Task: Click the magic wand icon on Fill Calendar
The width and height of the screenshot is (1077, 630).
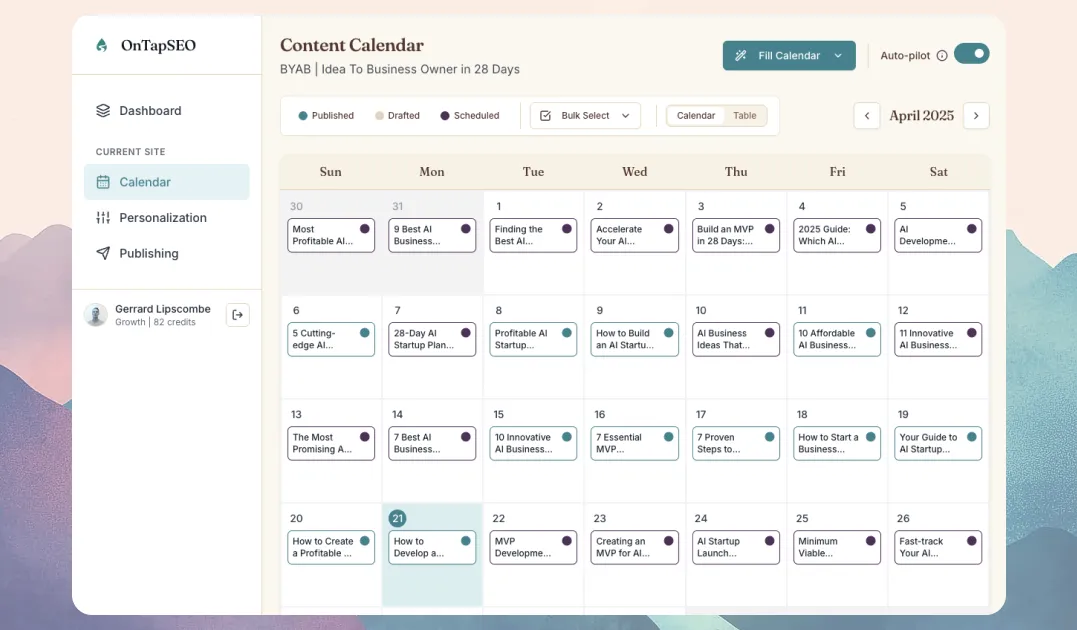Action: pos(741,56)
